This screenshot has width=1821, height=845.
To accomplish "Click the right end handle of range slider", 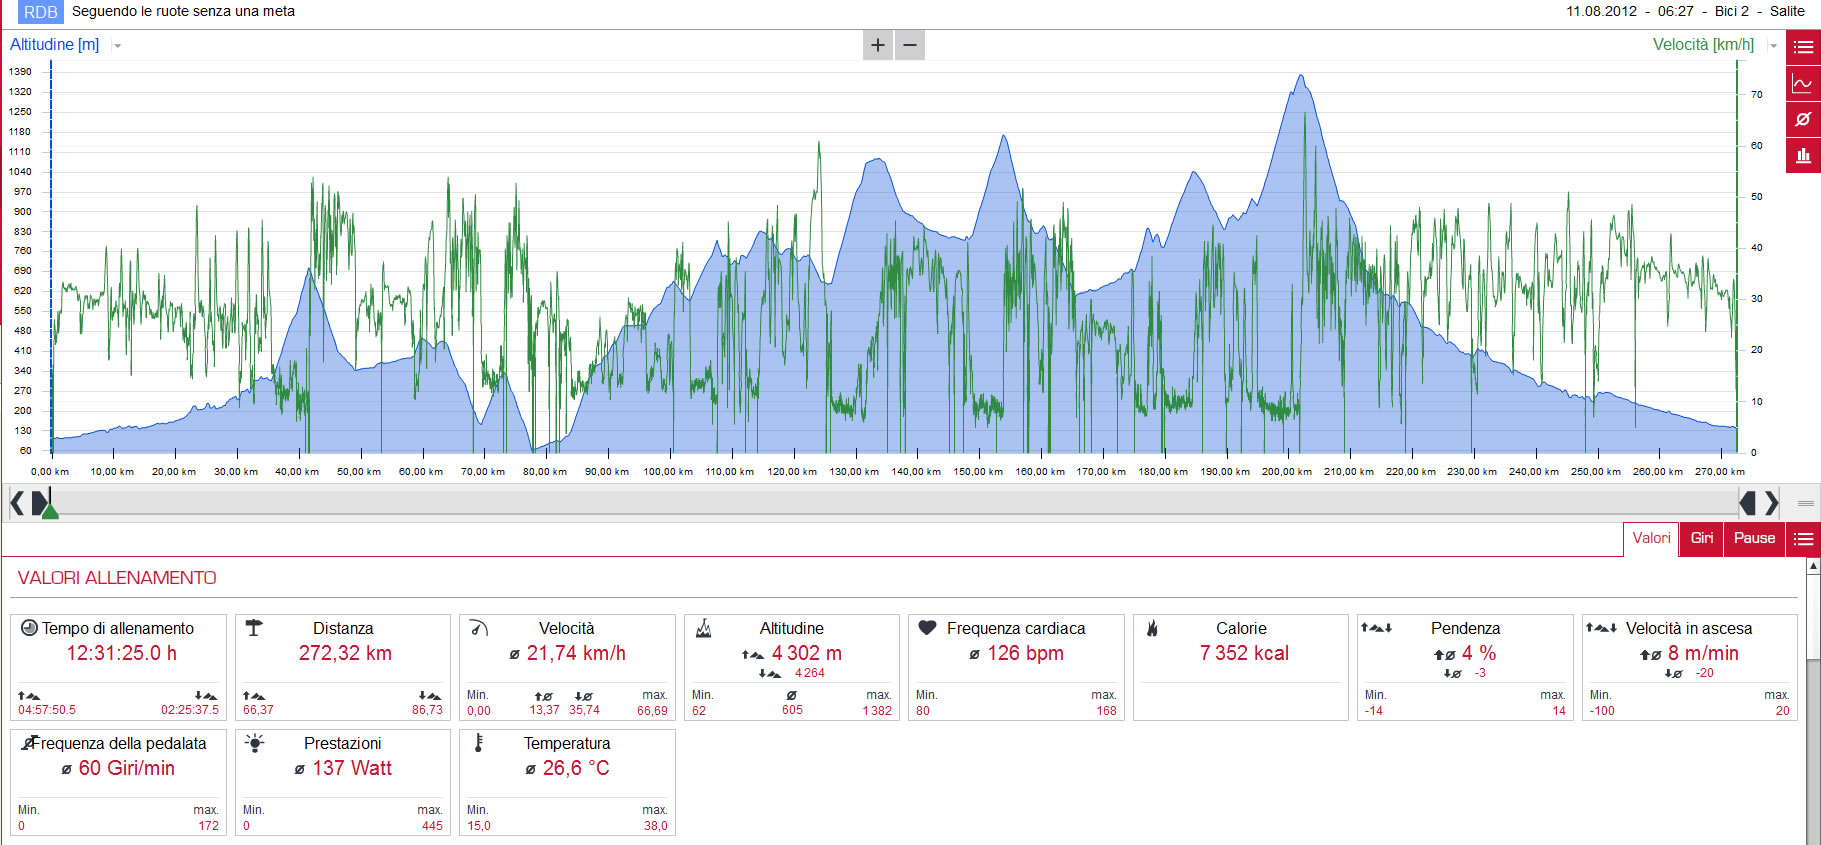I will [x=1748, y=502].
